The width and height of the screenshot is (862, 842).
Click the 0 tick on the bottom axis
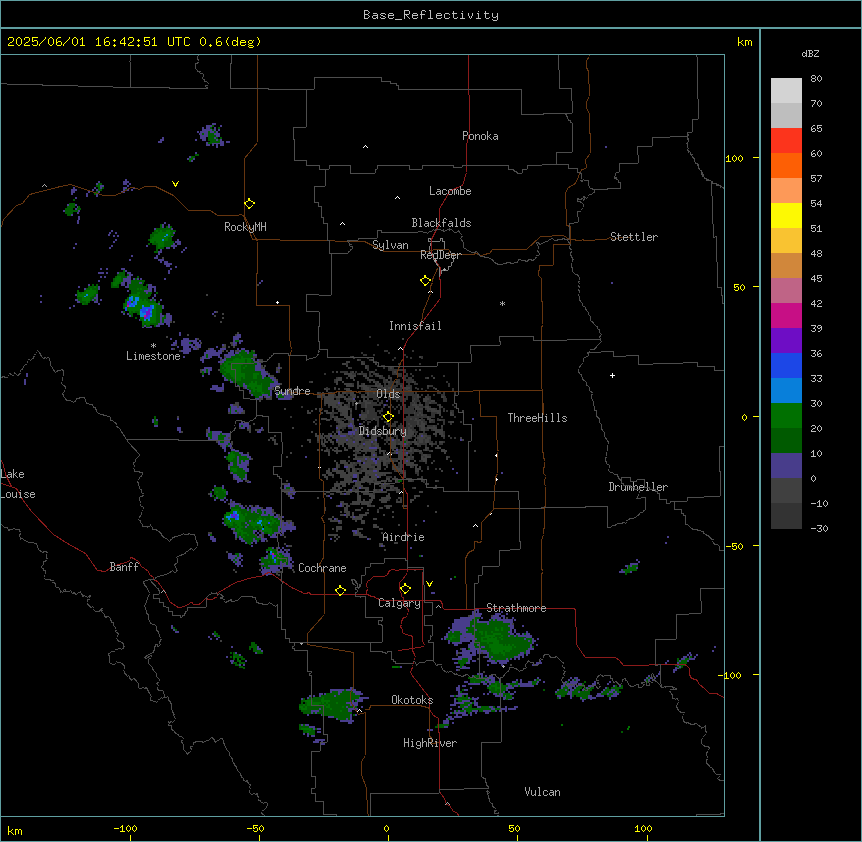coord(386,828)
